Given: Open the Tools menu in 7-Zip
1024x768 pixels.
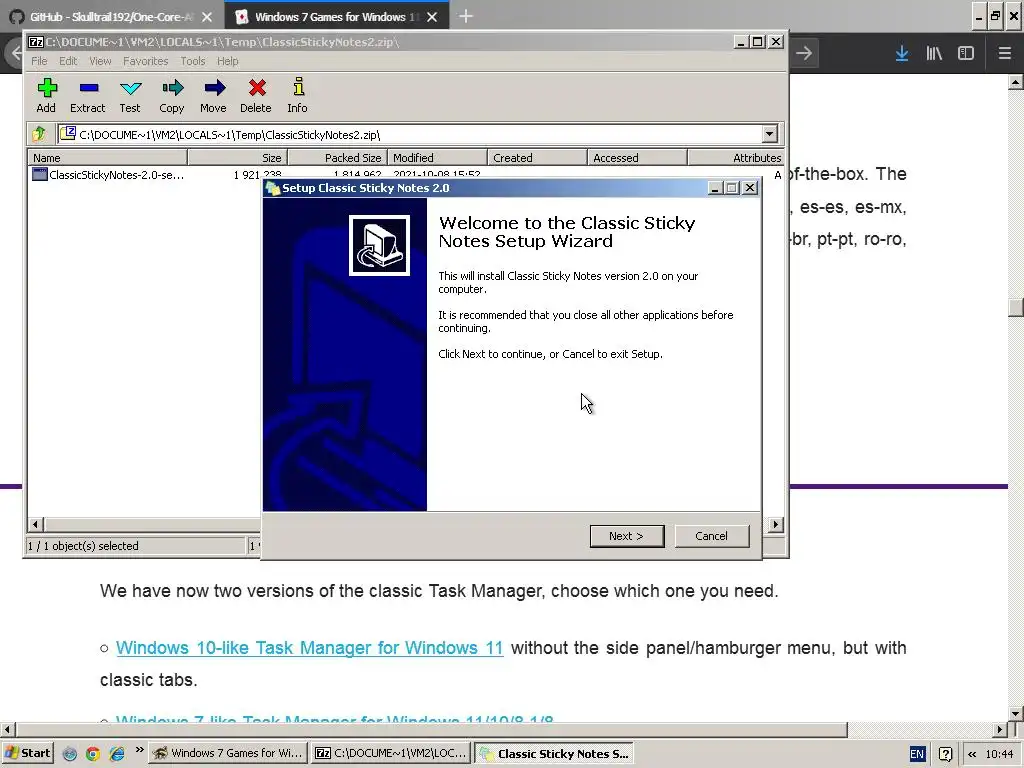Looking at the screenshot, I should (193, 61).
